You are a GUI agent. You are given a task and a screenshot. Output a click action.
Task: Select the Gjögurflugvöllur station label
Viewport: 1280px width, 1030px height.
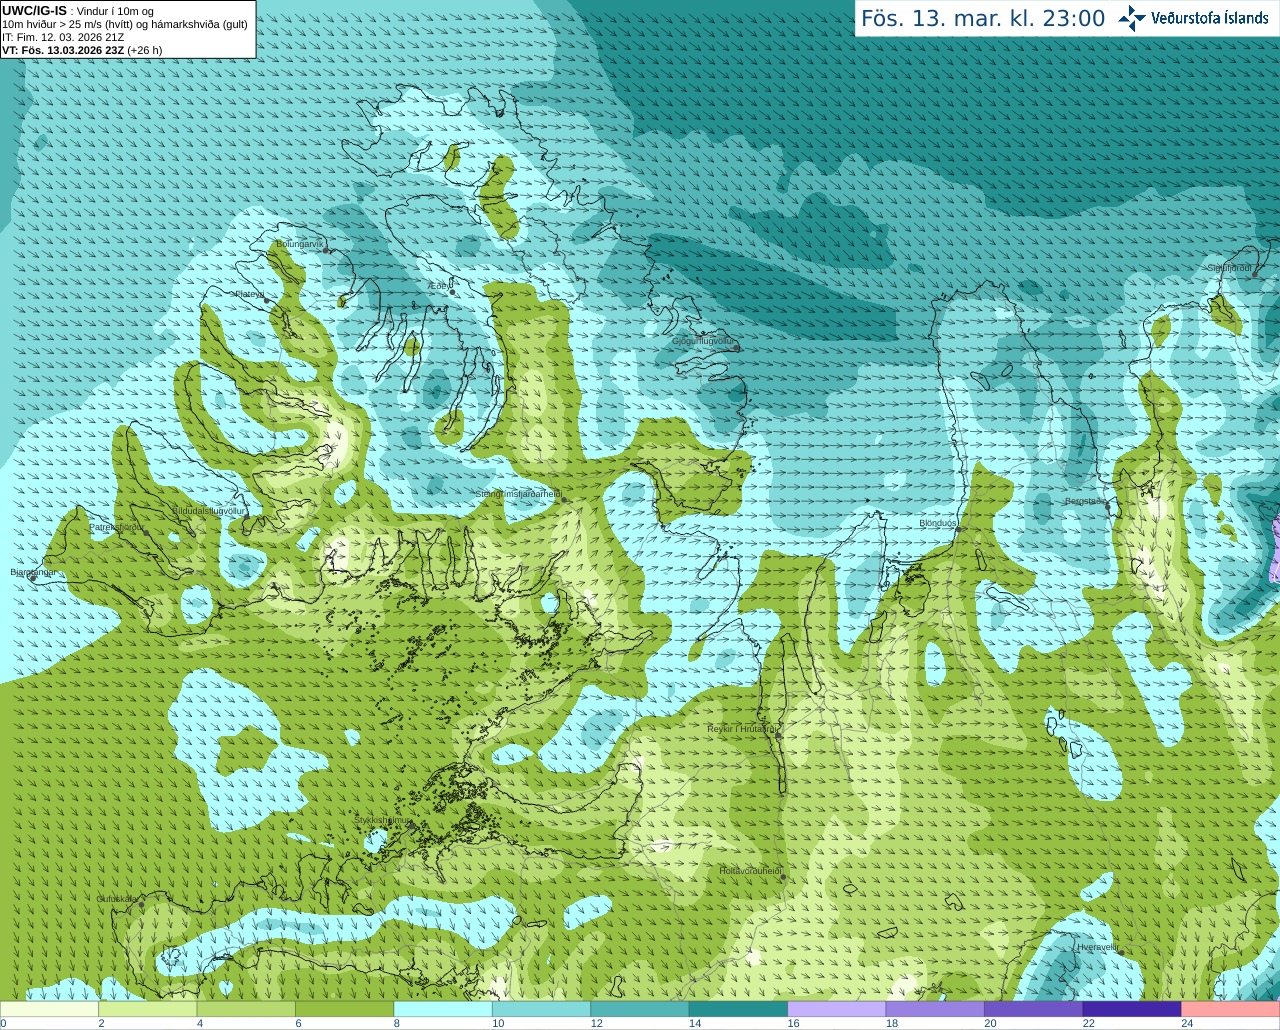703,341
